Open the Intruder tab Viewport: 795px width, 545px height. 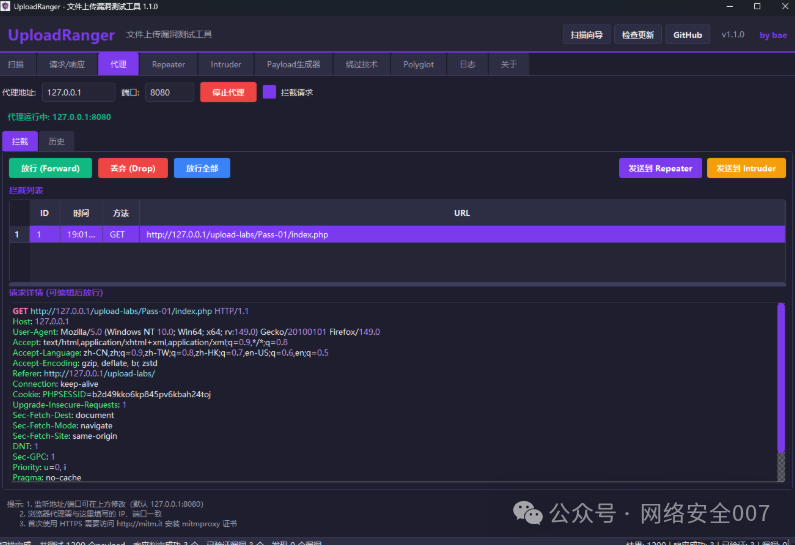(226, 64)
